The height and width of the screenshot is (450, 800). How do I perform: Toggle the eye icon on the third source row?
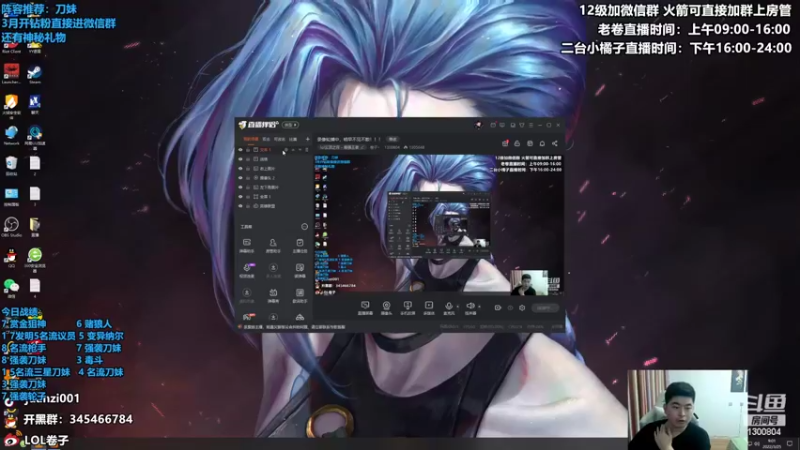pos(241,168)
